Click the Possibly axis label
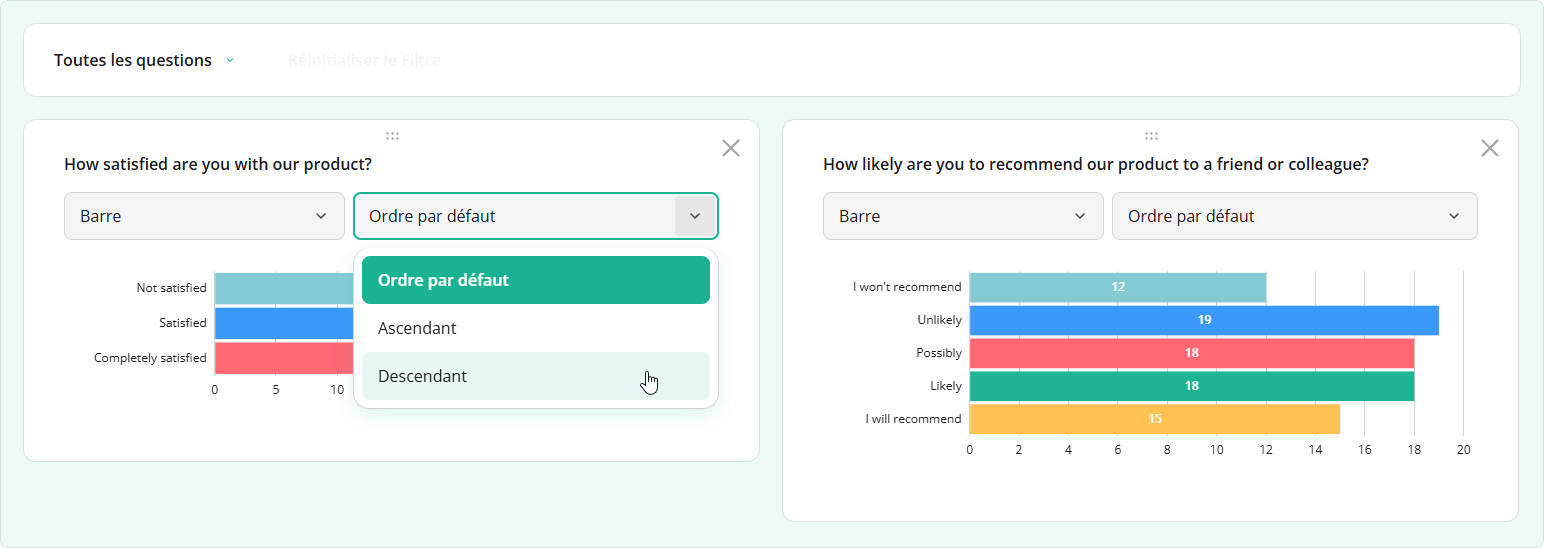The height and width of the screenshot is (548, 1544). 939,353
